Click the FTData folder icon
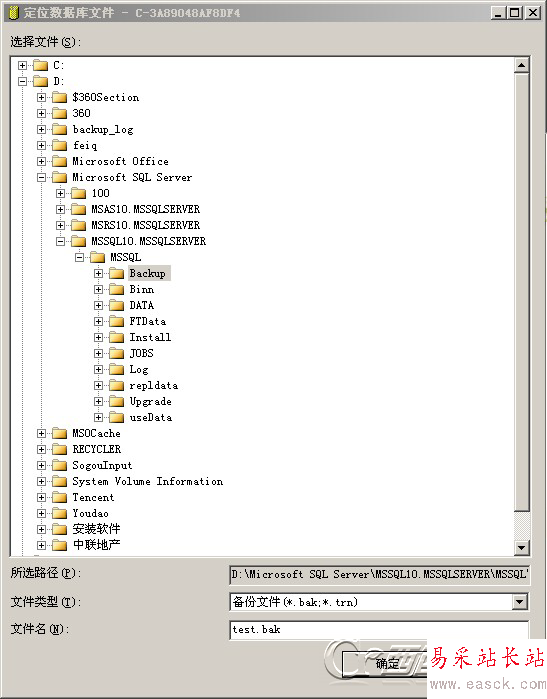The height and width of the screenshot is (699, 547). coord(116,322)
